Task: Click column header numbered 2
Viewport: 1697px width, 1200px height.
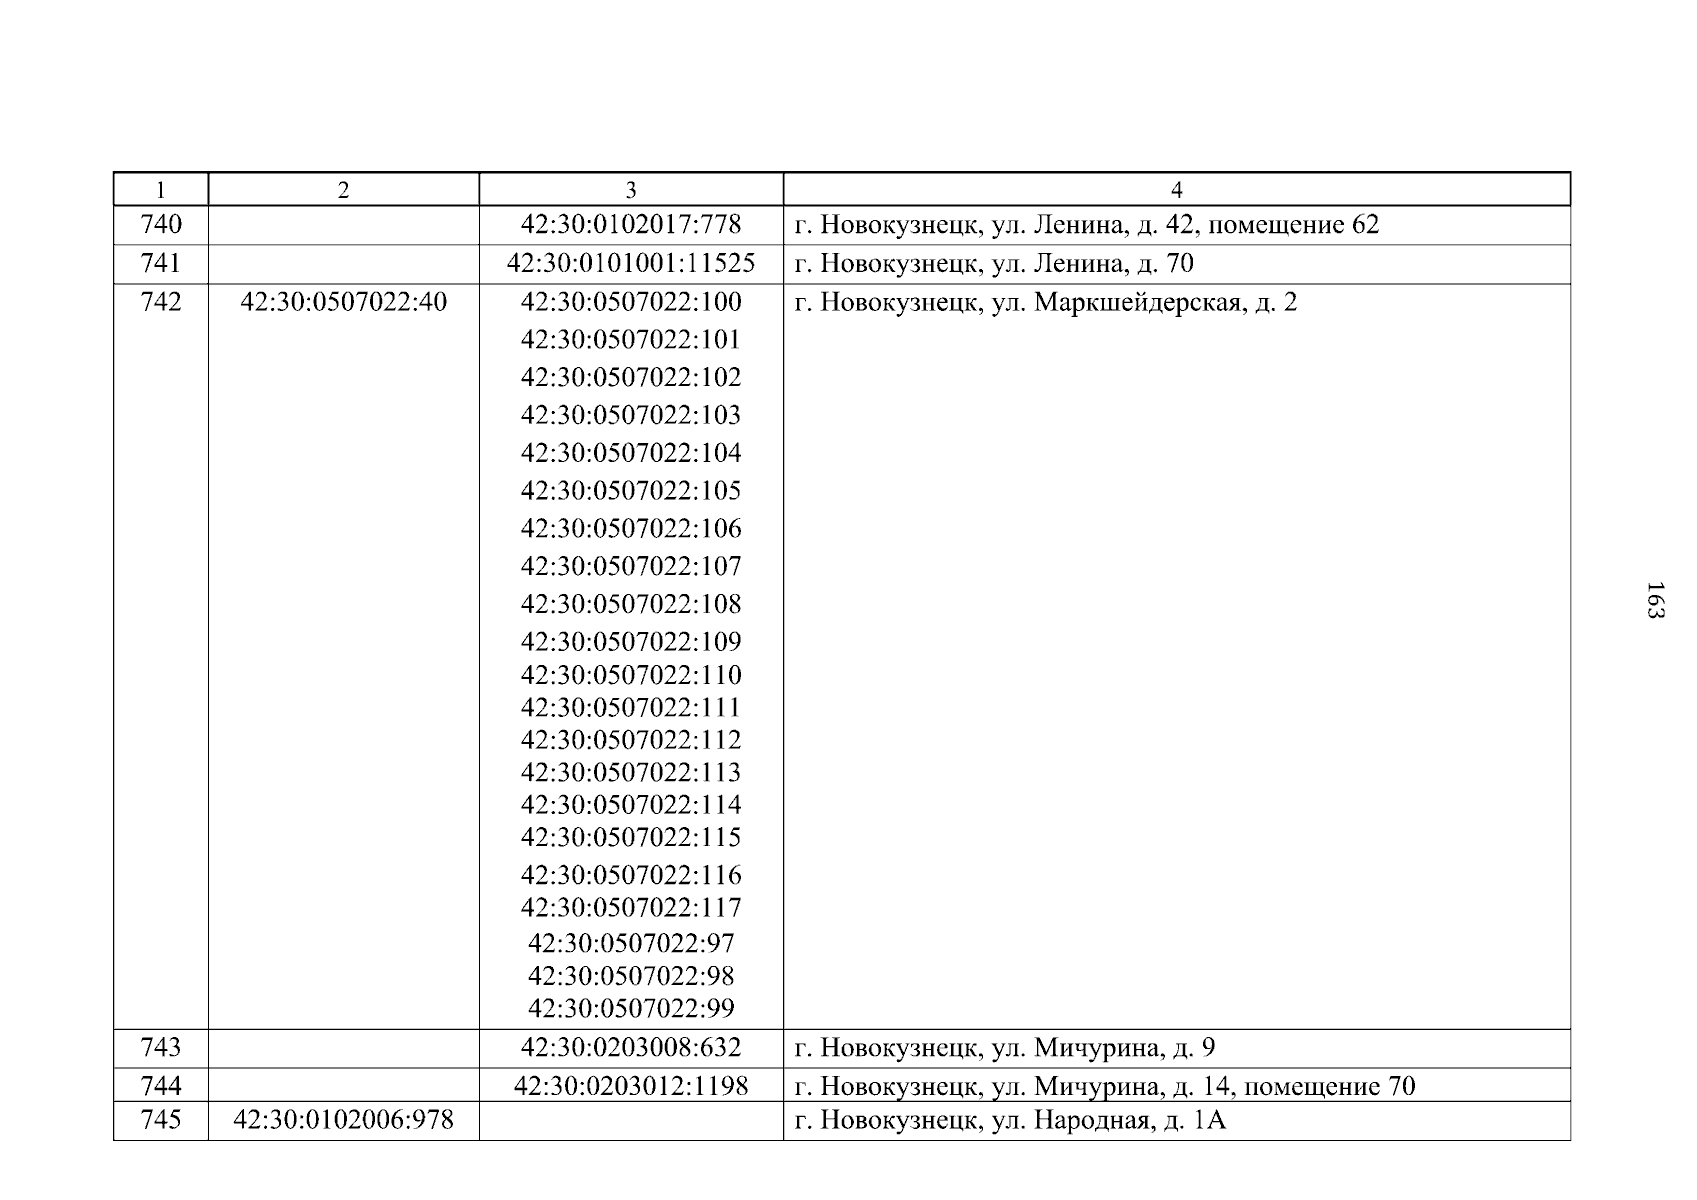Action: coord(344,190)
